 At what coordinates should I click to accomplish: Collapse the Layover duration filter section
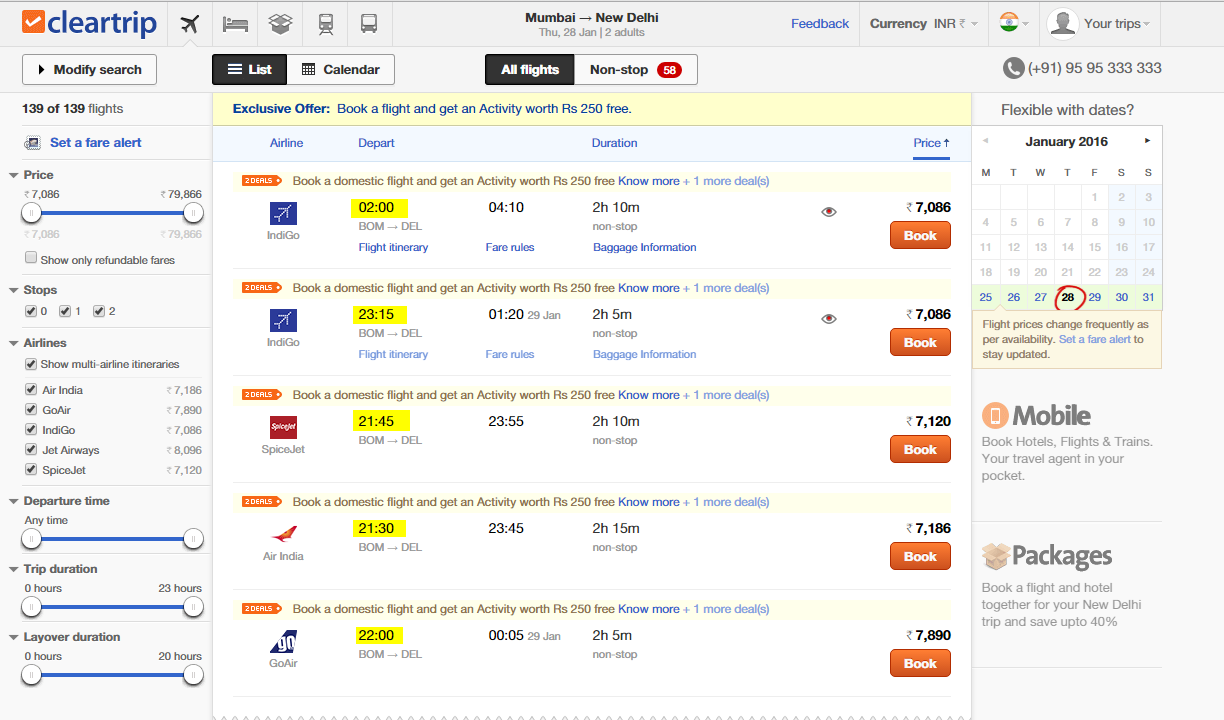(14, 637)
